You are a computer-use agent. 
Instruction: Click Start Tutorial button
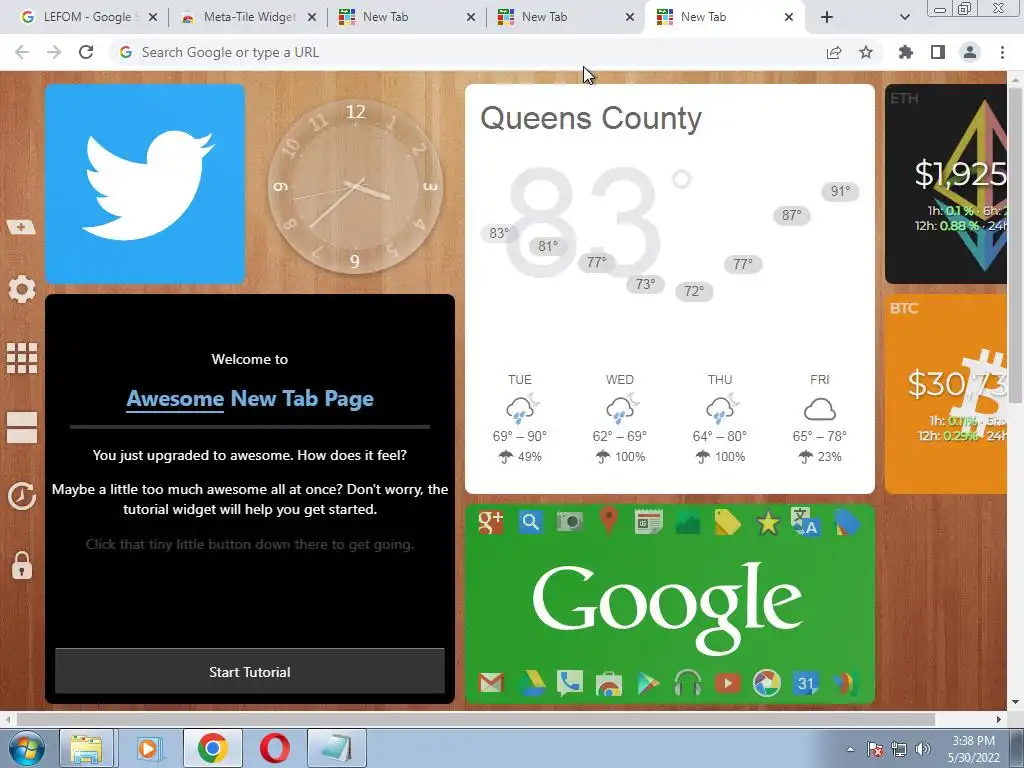(249, 671)
